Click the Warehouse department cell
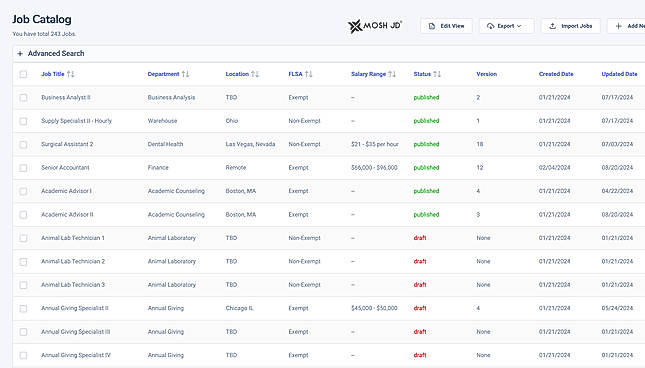 point(162,121)
